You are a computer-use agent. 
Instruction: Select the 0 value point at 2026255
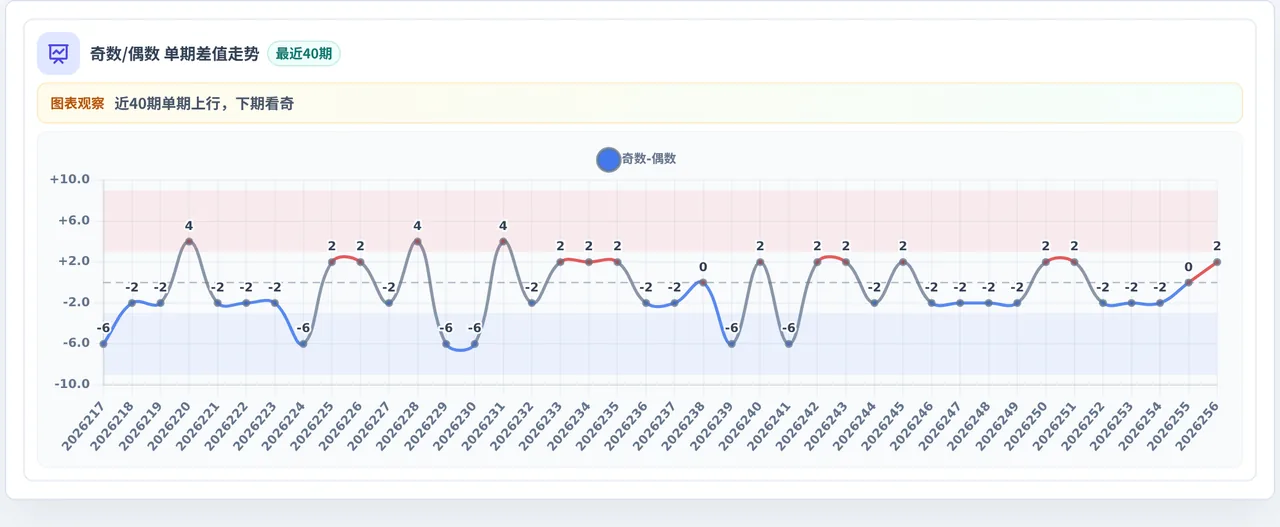(1188, 283)
